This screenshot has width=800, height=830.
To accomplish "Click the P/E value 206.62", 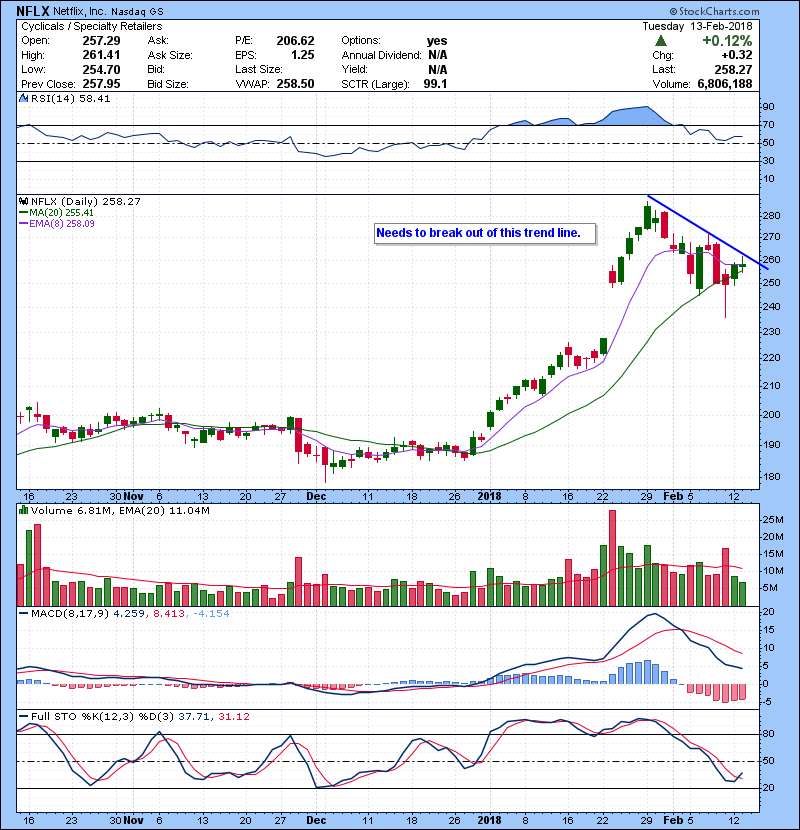I will [x=295, y=41].
